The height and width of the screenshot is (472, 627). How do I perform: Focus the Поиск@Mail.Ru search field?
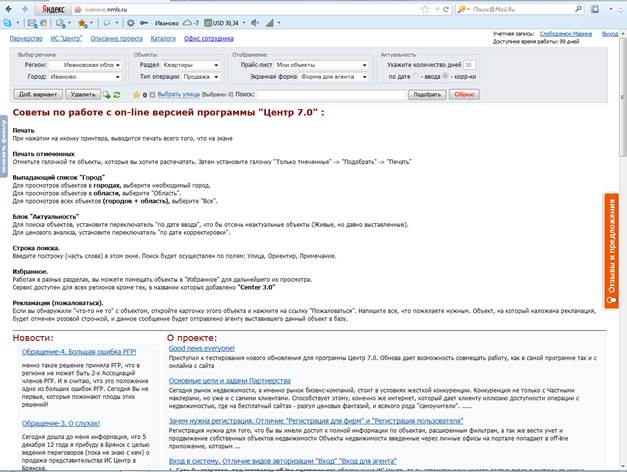[520, 9]
